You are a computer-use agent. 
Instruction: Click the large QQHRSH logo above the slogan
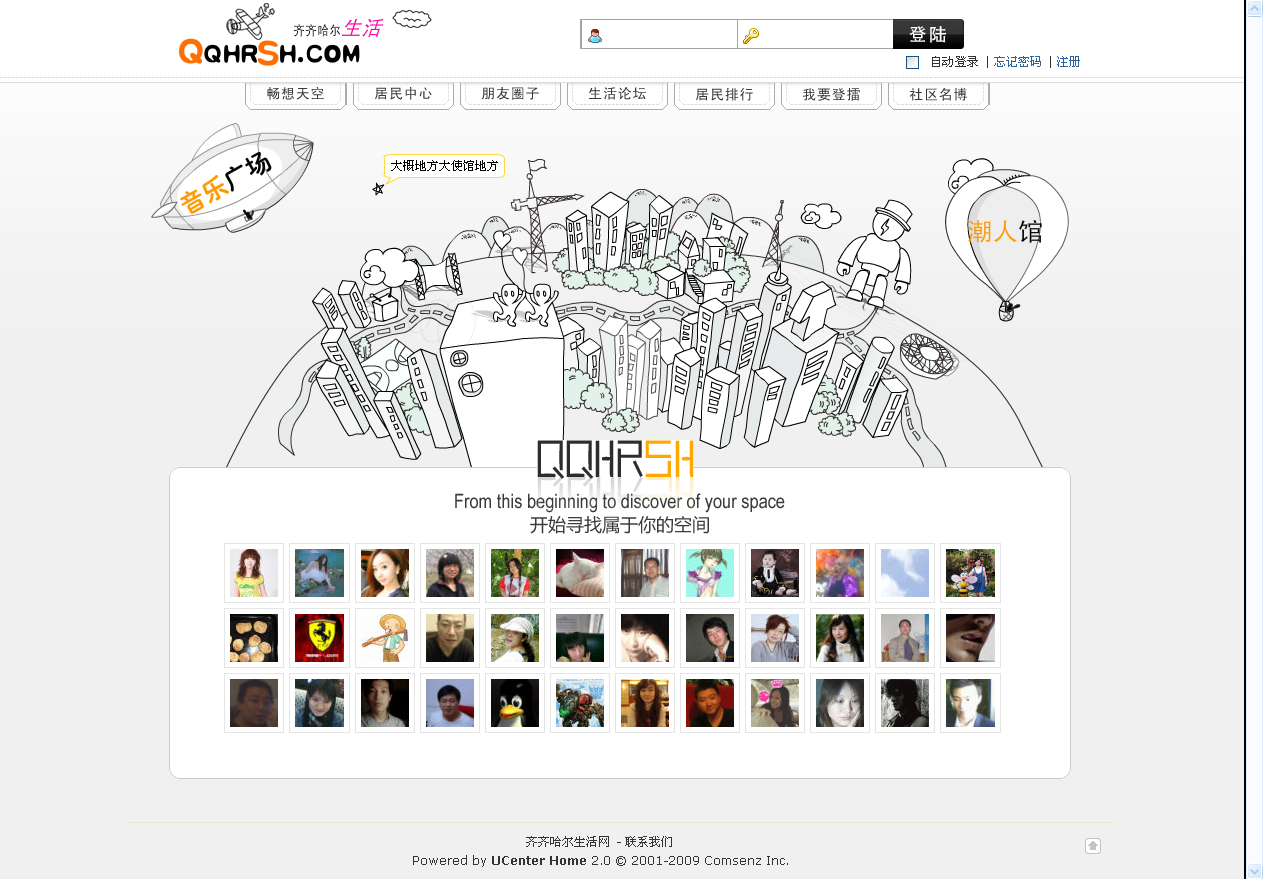coord(616,461)
